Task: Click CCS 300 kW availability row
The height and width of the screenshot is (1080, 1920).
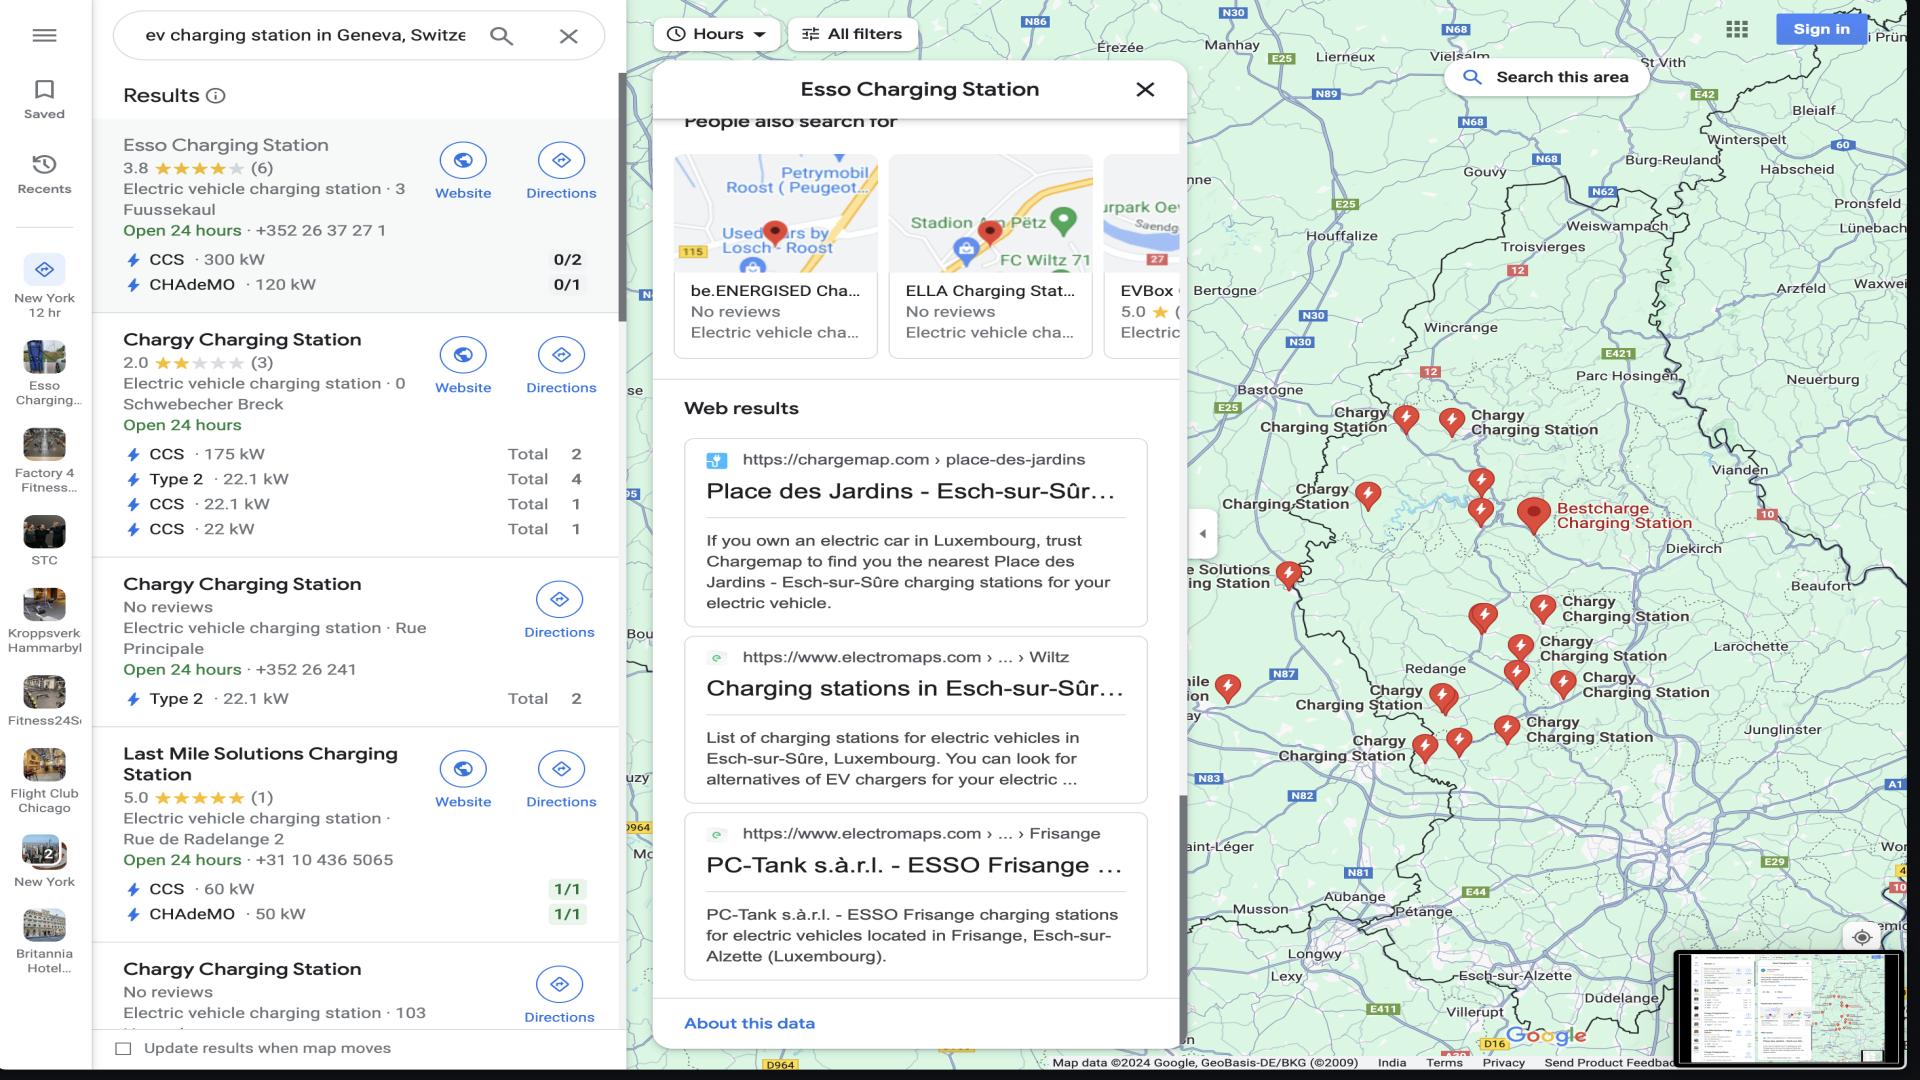Action: [354, 260]
